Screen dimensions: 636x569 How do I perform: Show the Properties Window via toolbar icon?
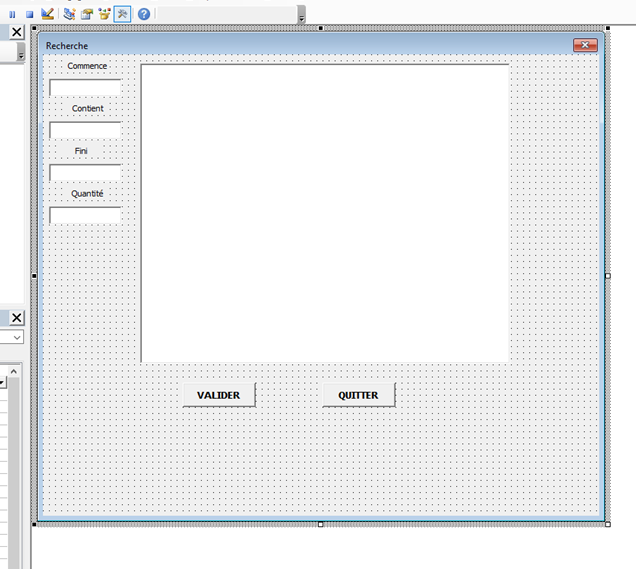pyautogui.click(x=87, y=14)
